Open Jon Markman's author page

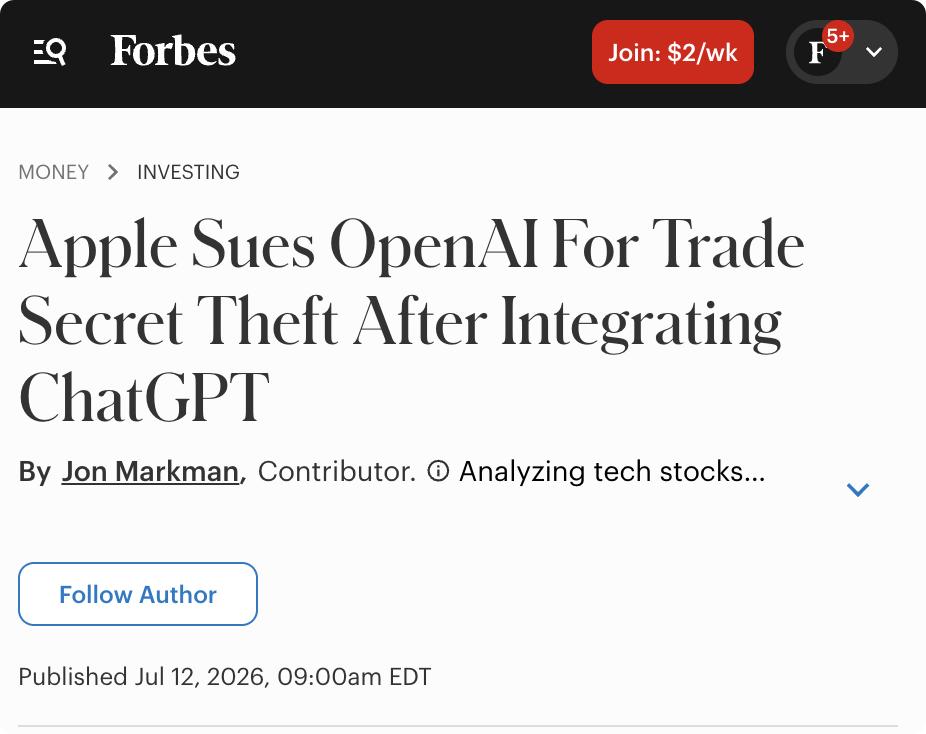click(x=150, y=471)
